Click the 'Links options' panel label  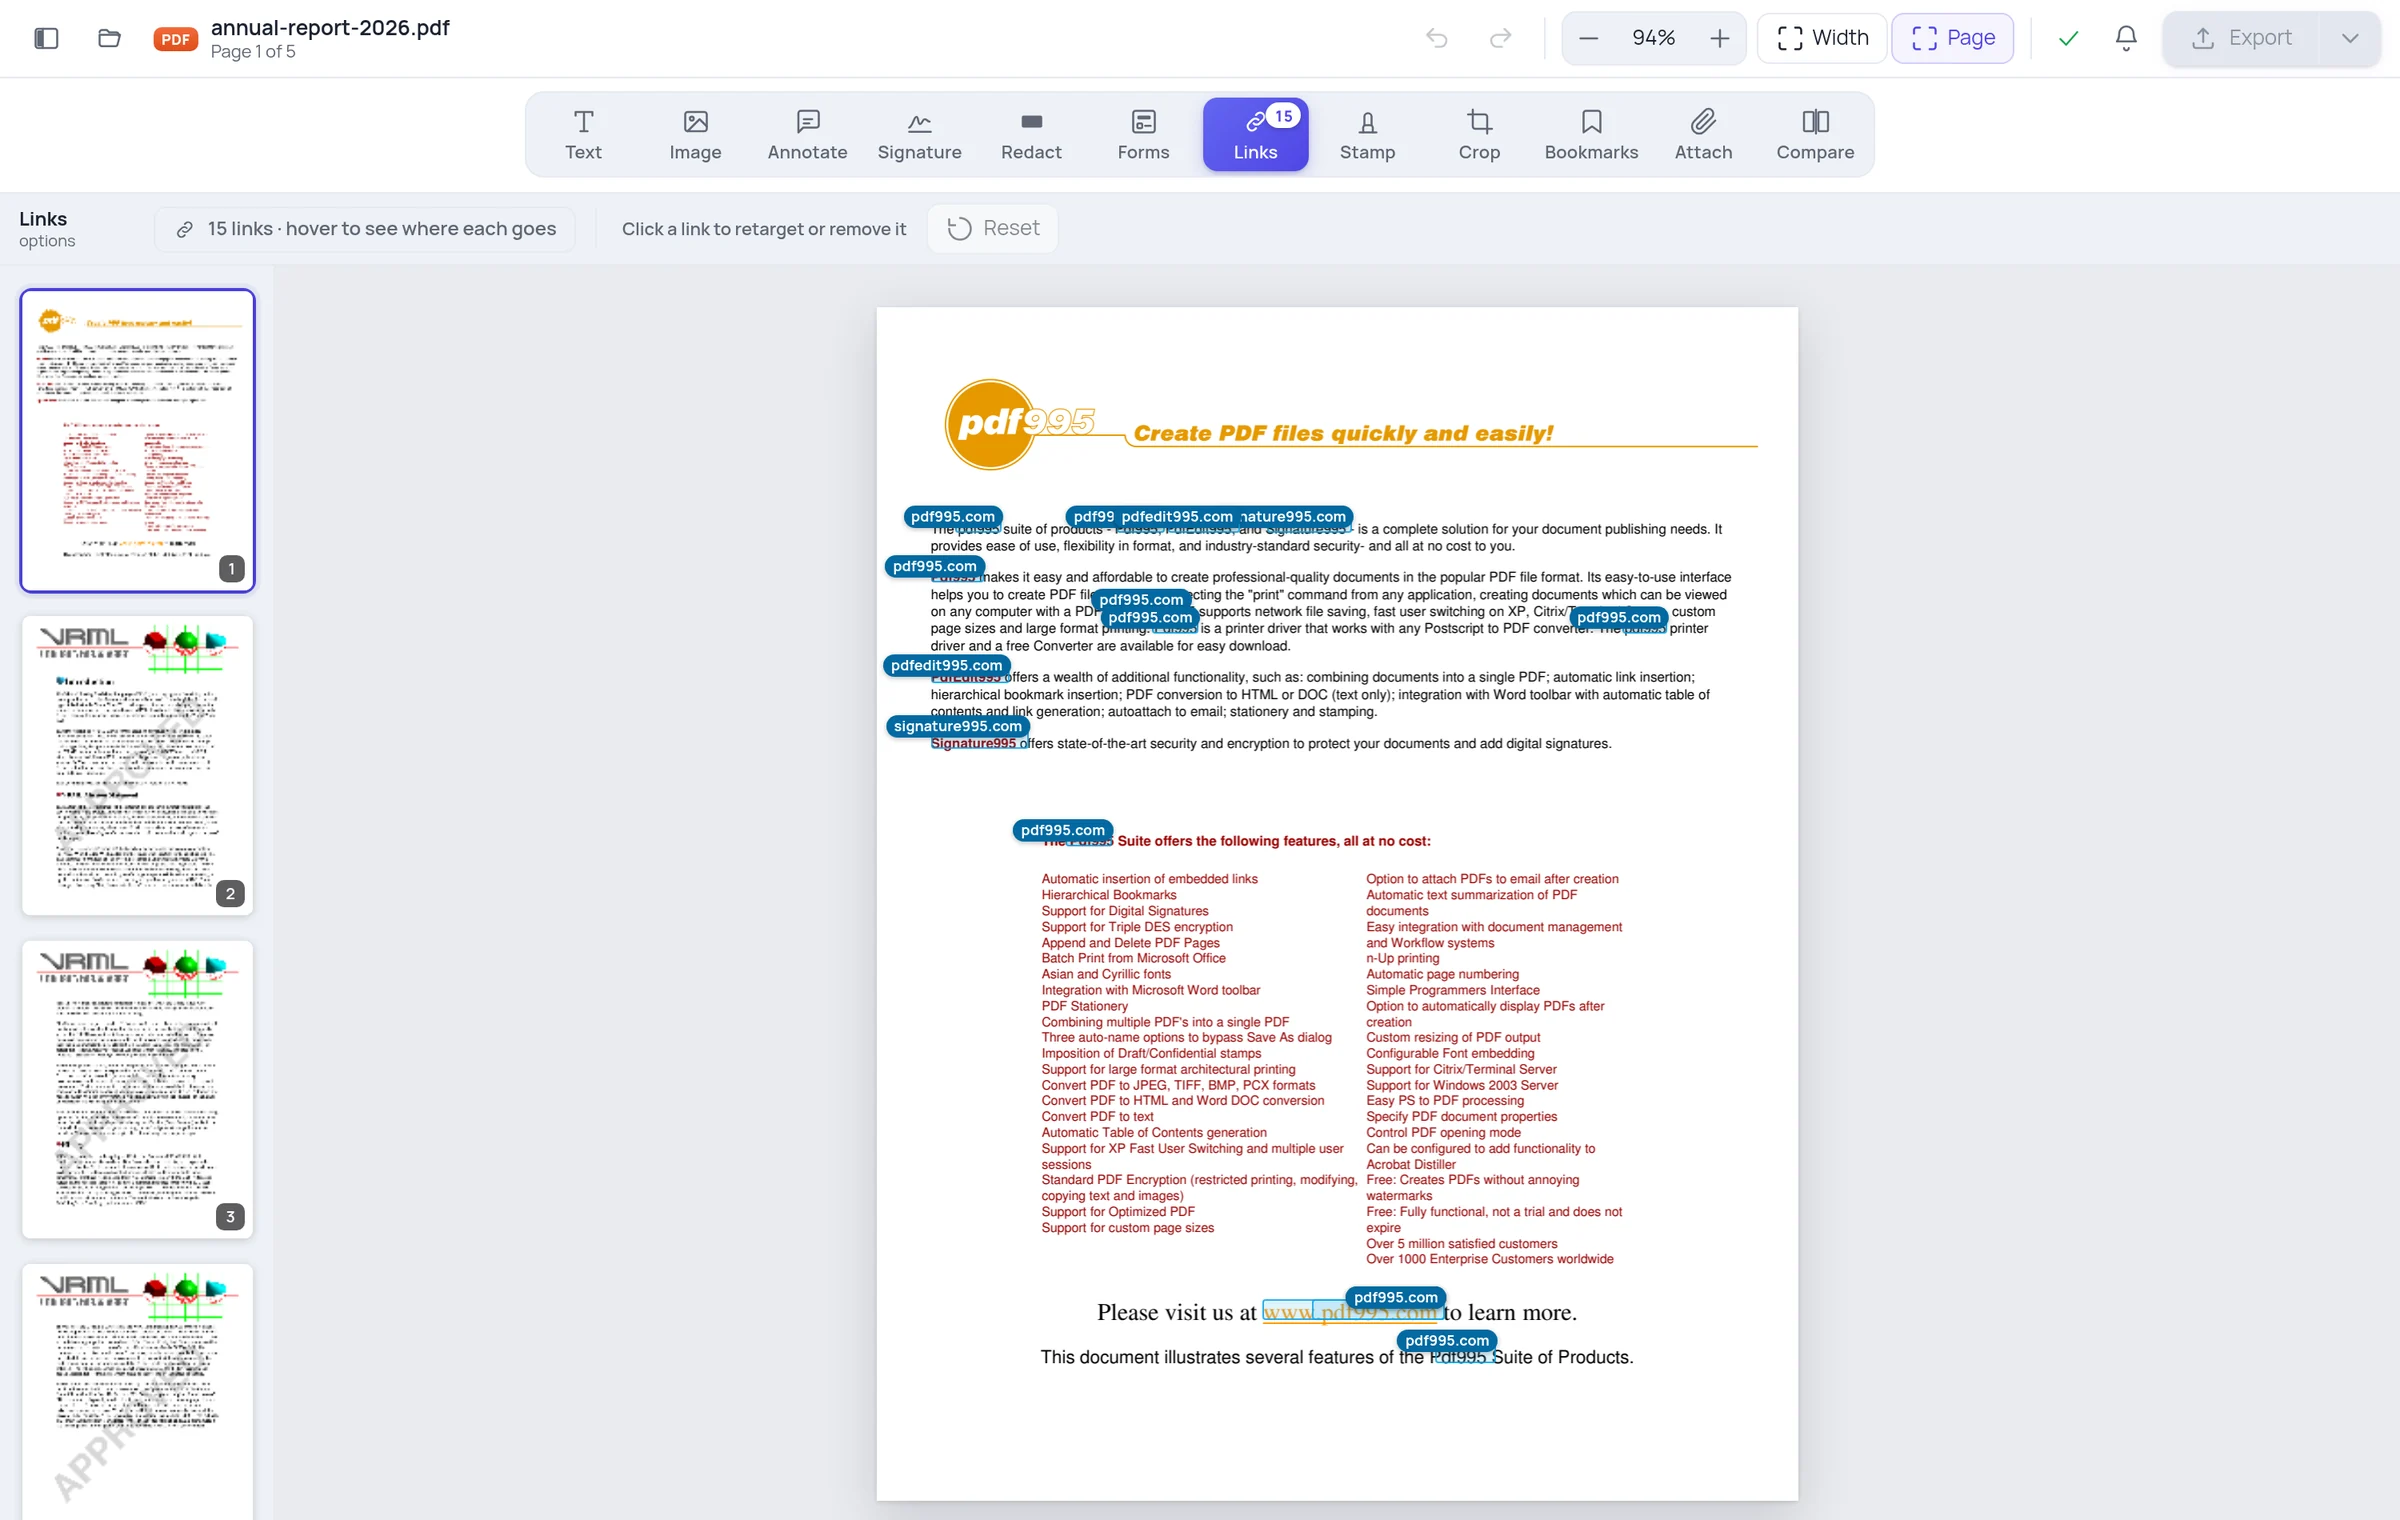(46, 229)
